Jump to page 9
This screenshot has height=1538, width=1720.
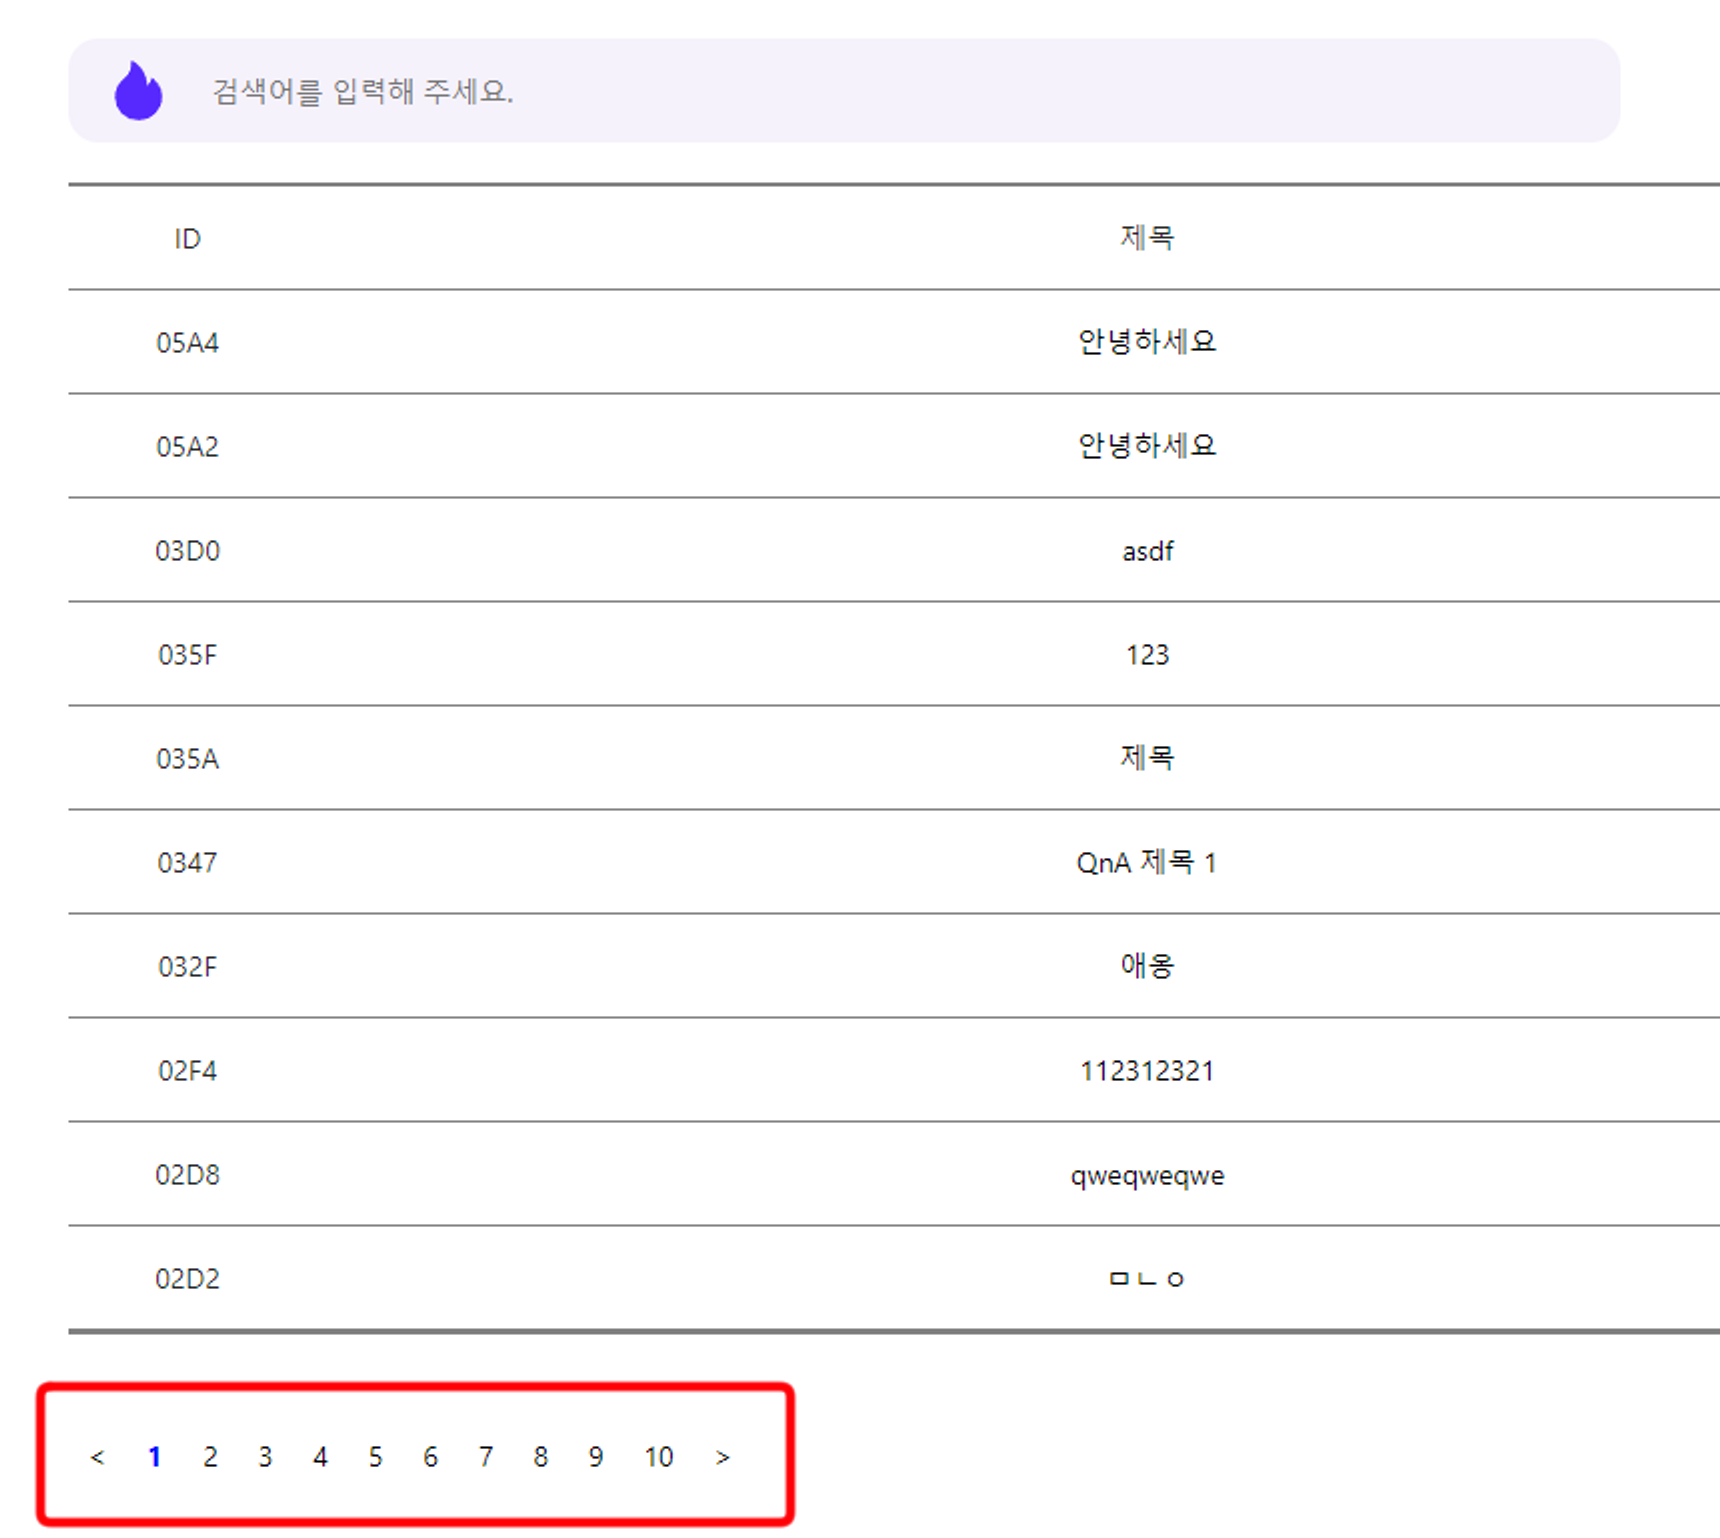(596, 1457)
